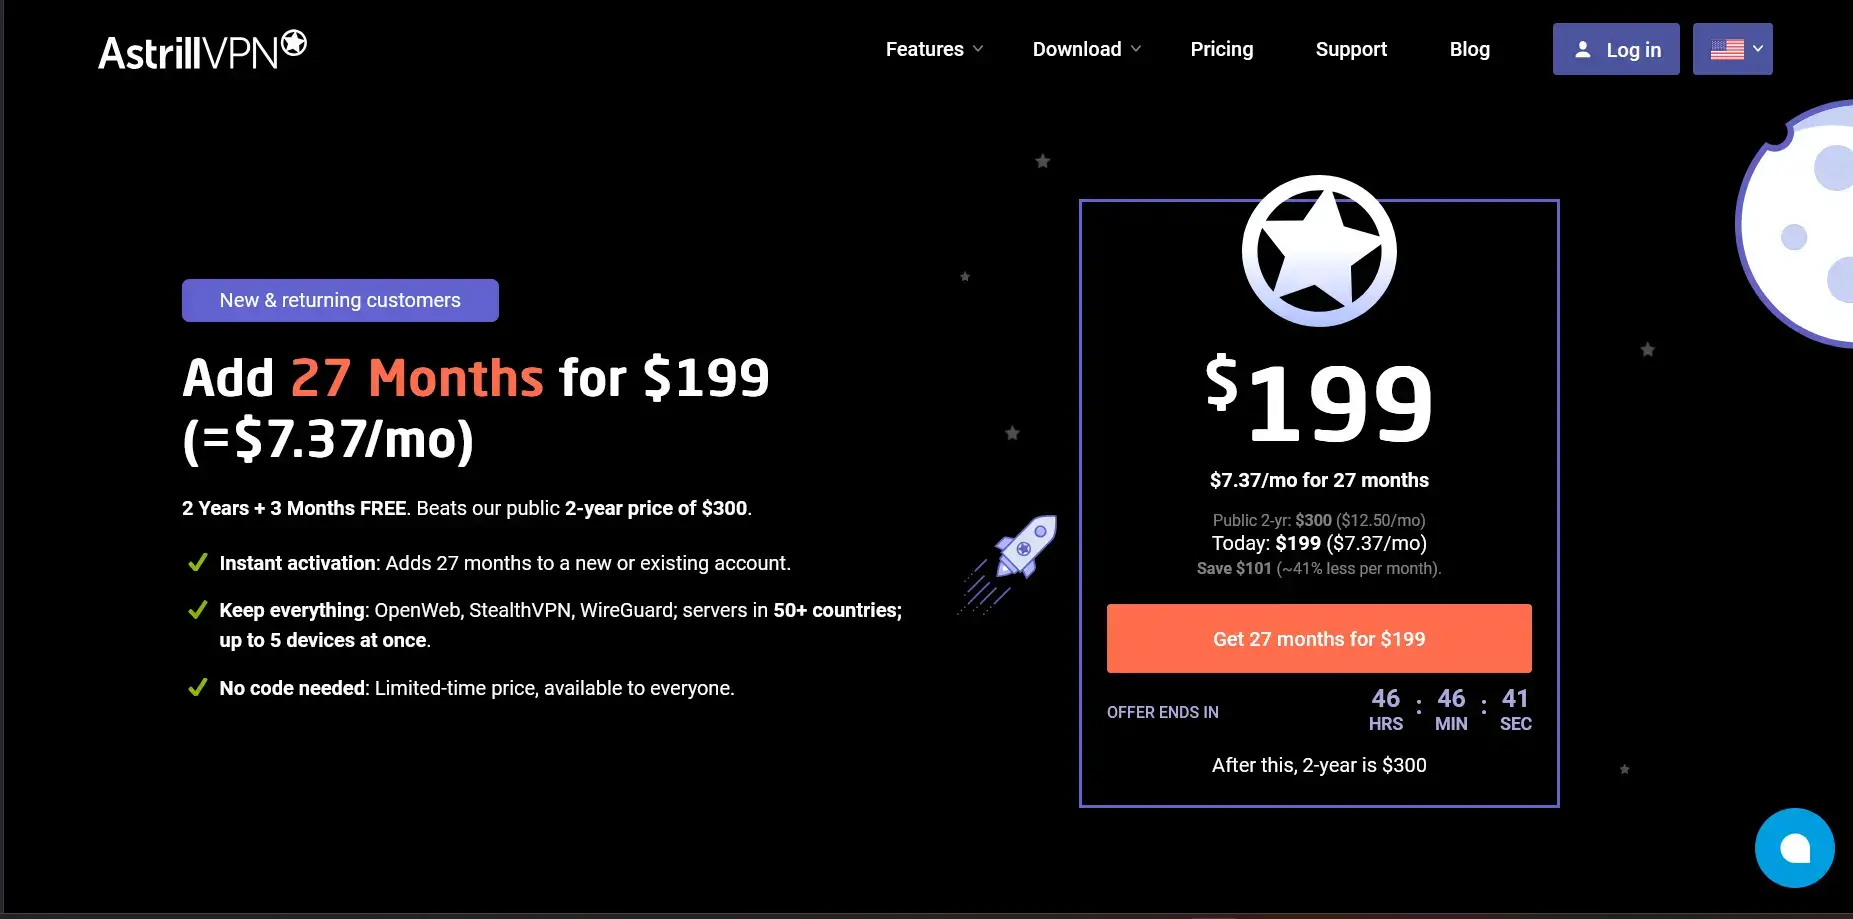Expand the language selector chevron
This screenshot has width=1853, height=919.
(1756, 49)
